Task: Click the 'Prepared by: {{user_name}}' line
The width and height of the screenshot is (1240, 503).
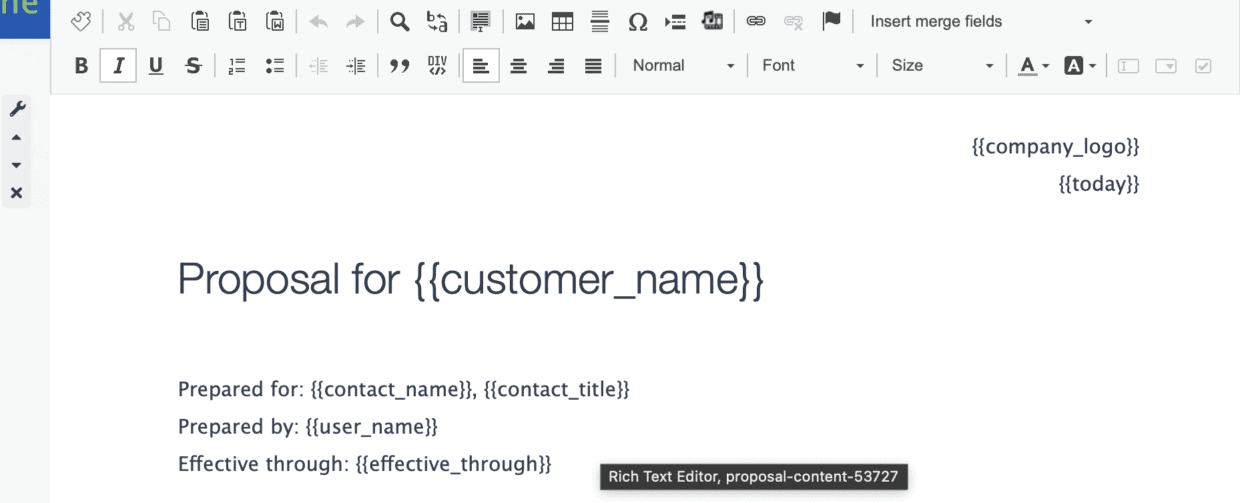Action: pos(308,427)
